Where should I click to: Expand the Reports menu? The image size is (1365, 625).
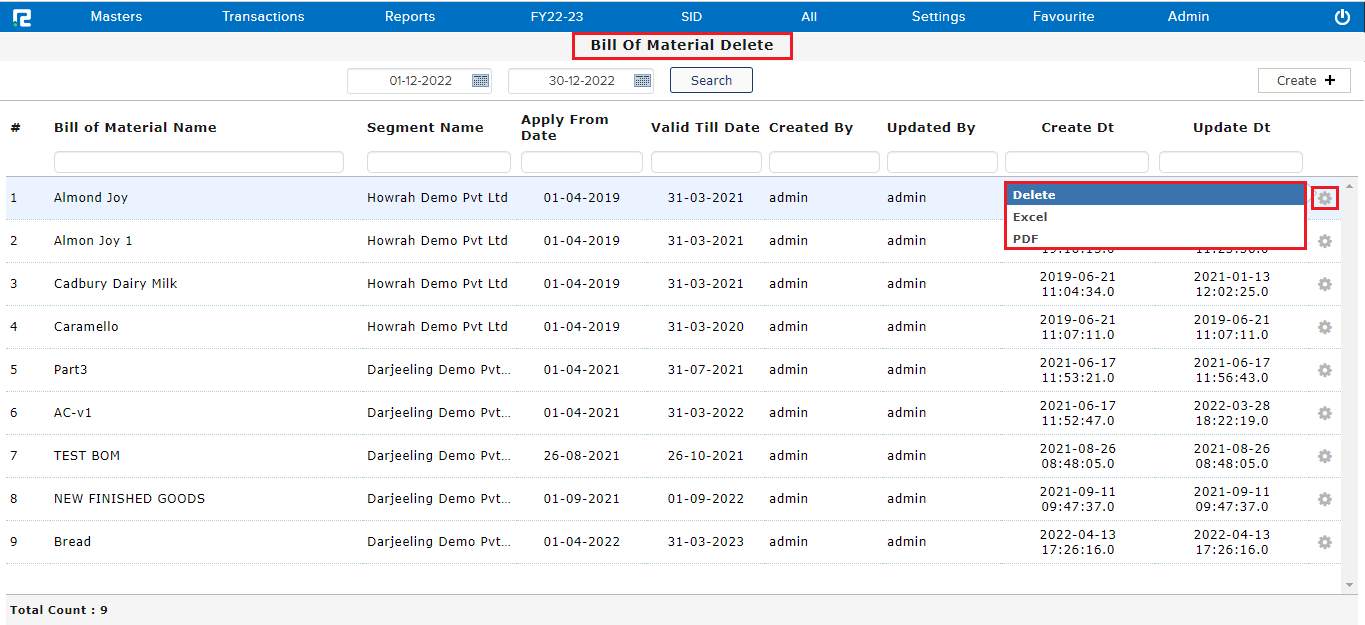coord(410,17)
